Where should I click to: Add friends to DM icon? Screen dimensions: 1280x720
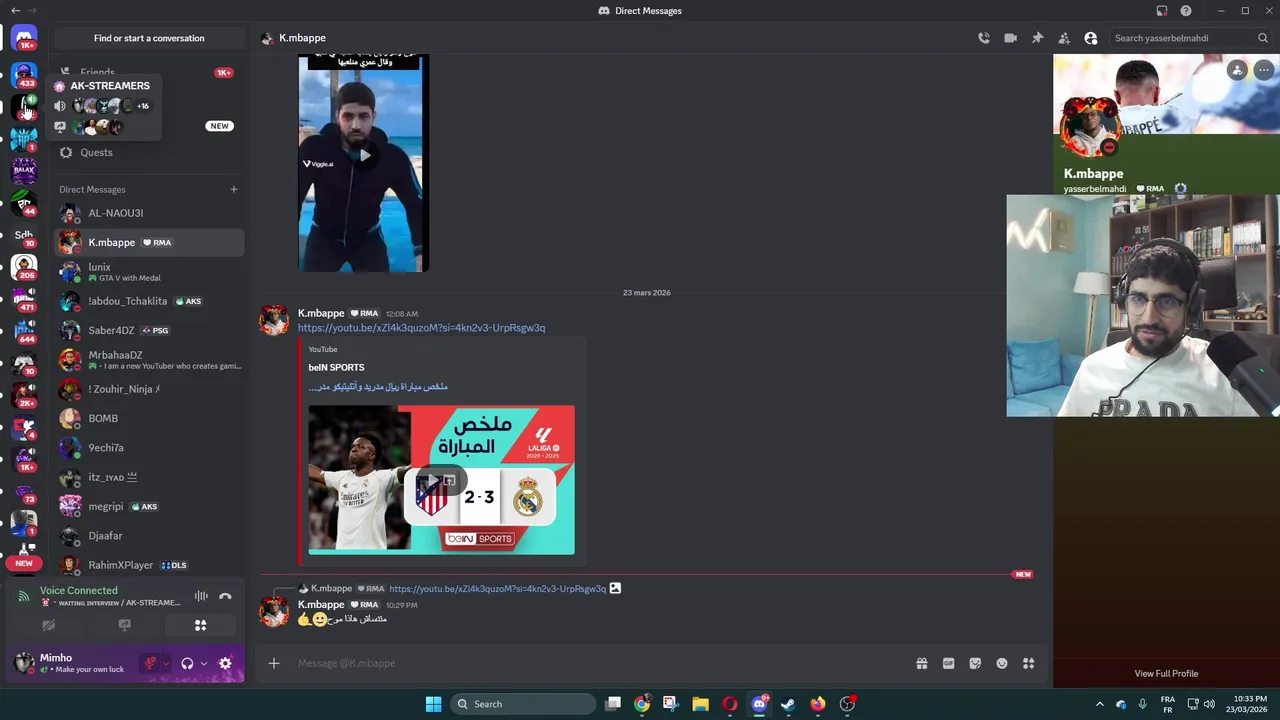[1064, 38]
